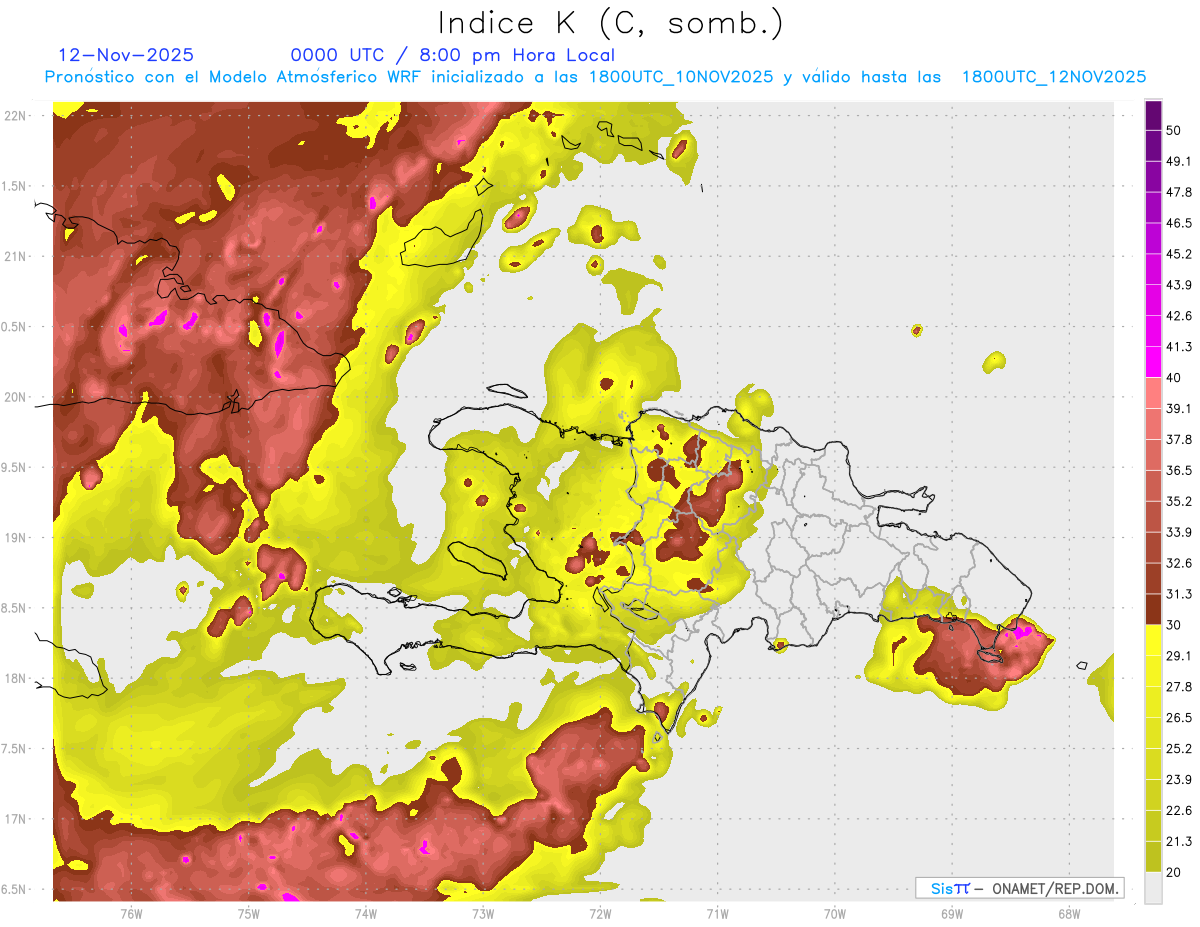Click the legend value "43.9"

click(1180, 285)
